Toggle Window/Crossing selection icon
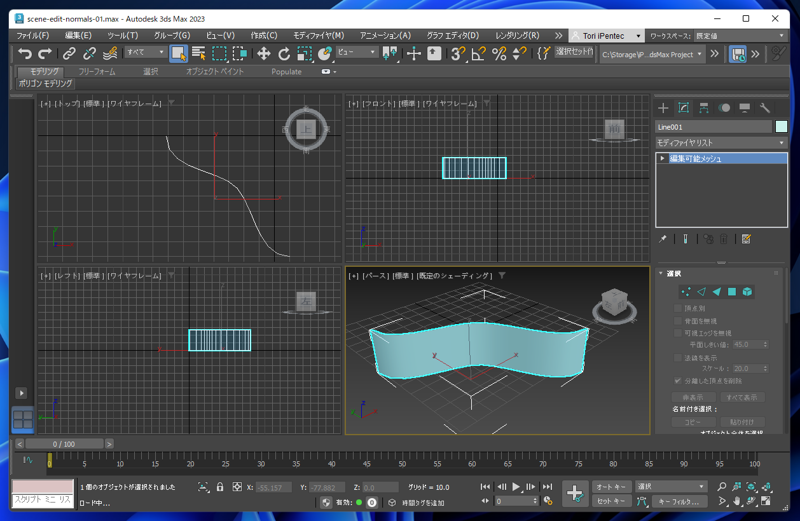This screenshot has width=800, height=521. [x=240, y=54]
